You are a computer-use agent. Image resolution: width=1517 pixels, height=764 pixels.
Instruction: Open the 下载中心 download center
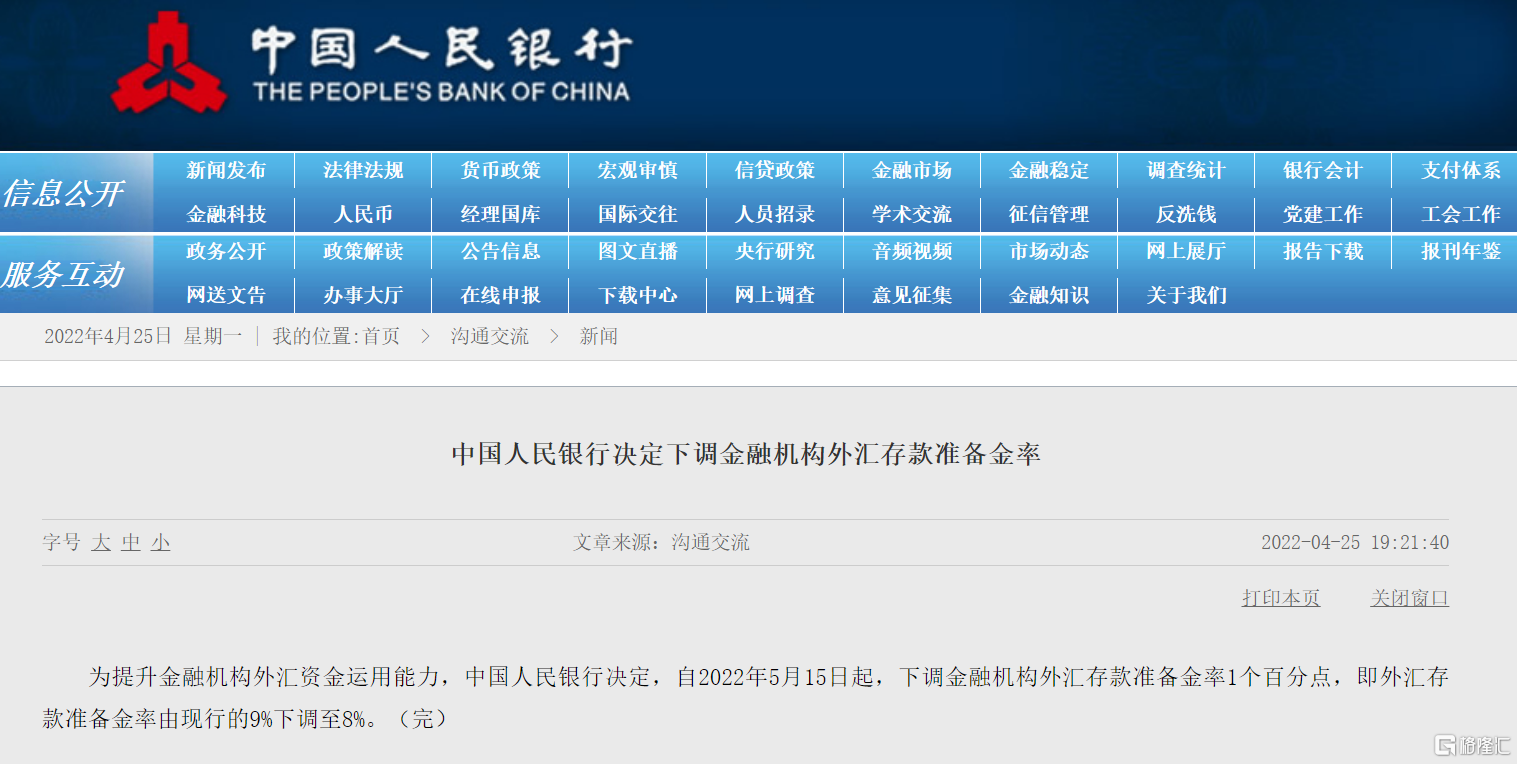[636, 294]
